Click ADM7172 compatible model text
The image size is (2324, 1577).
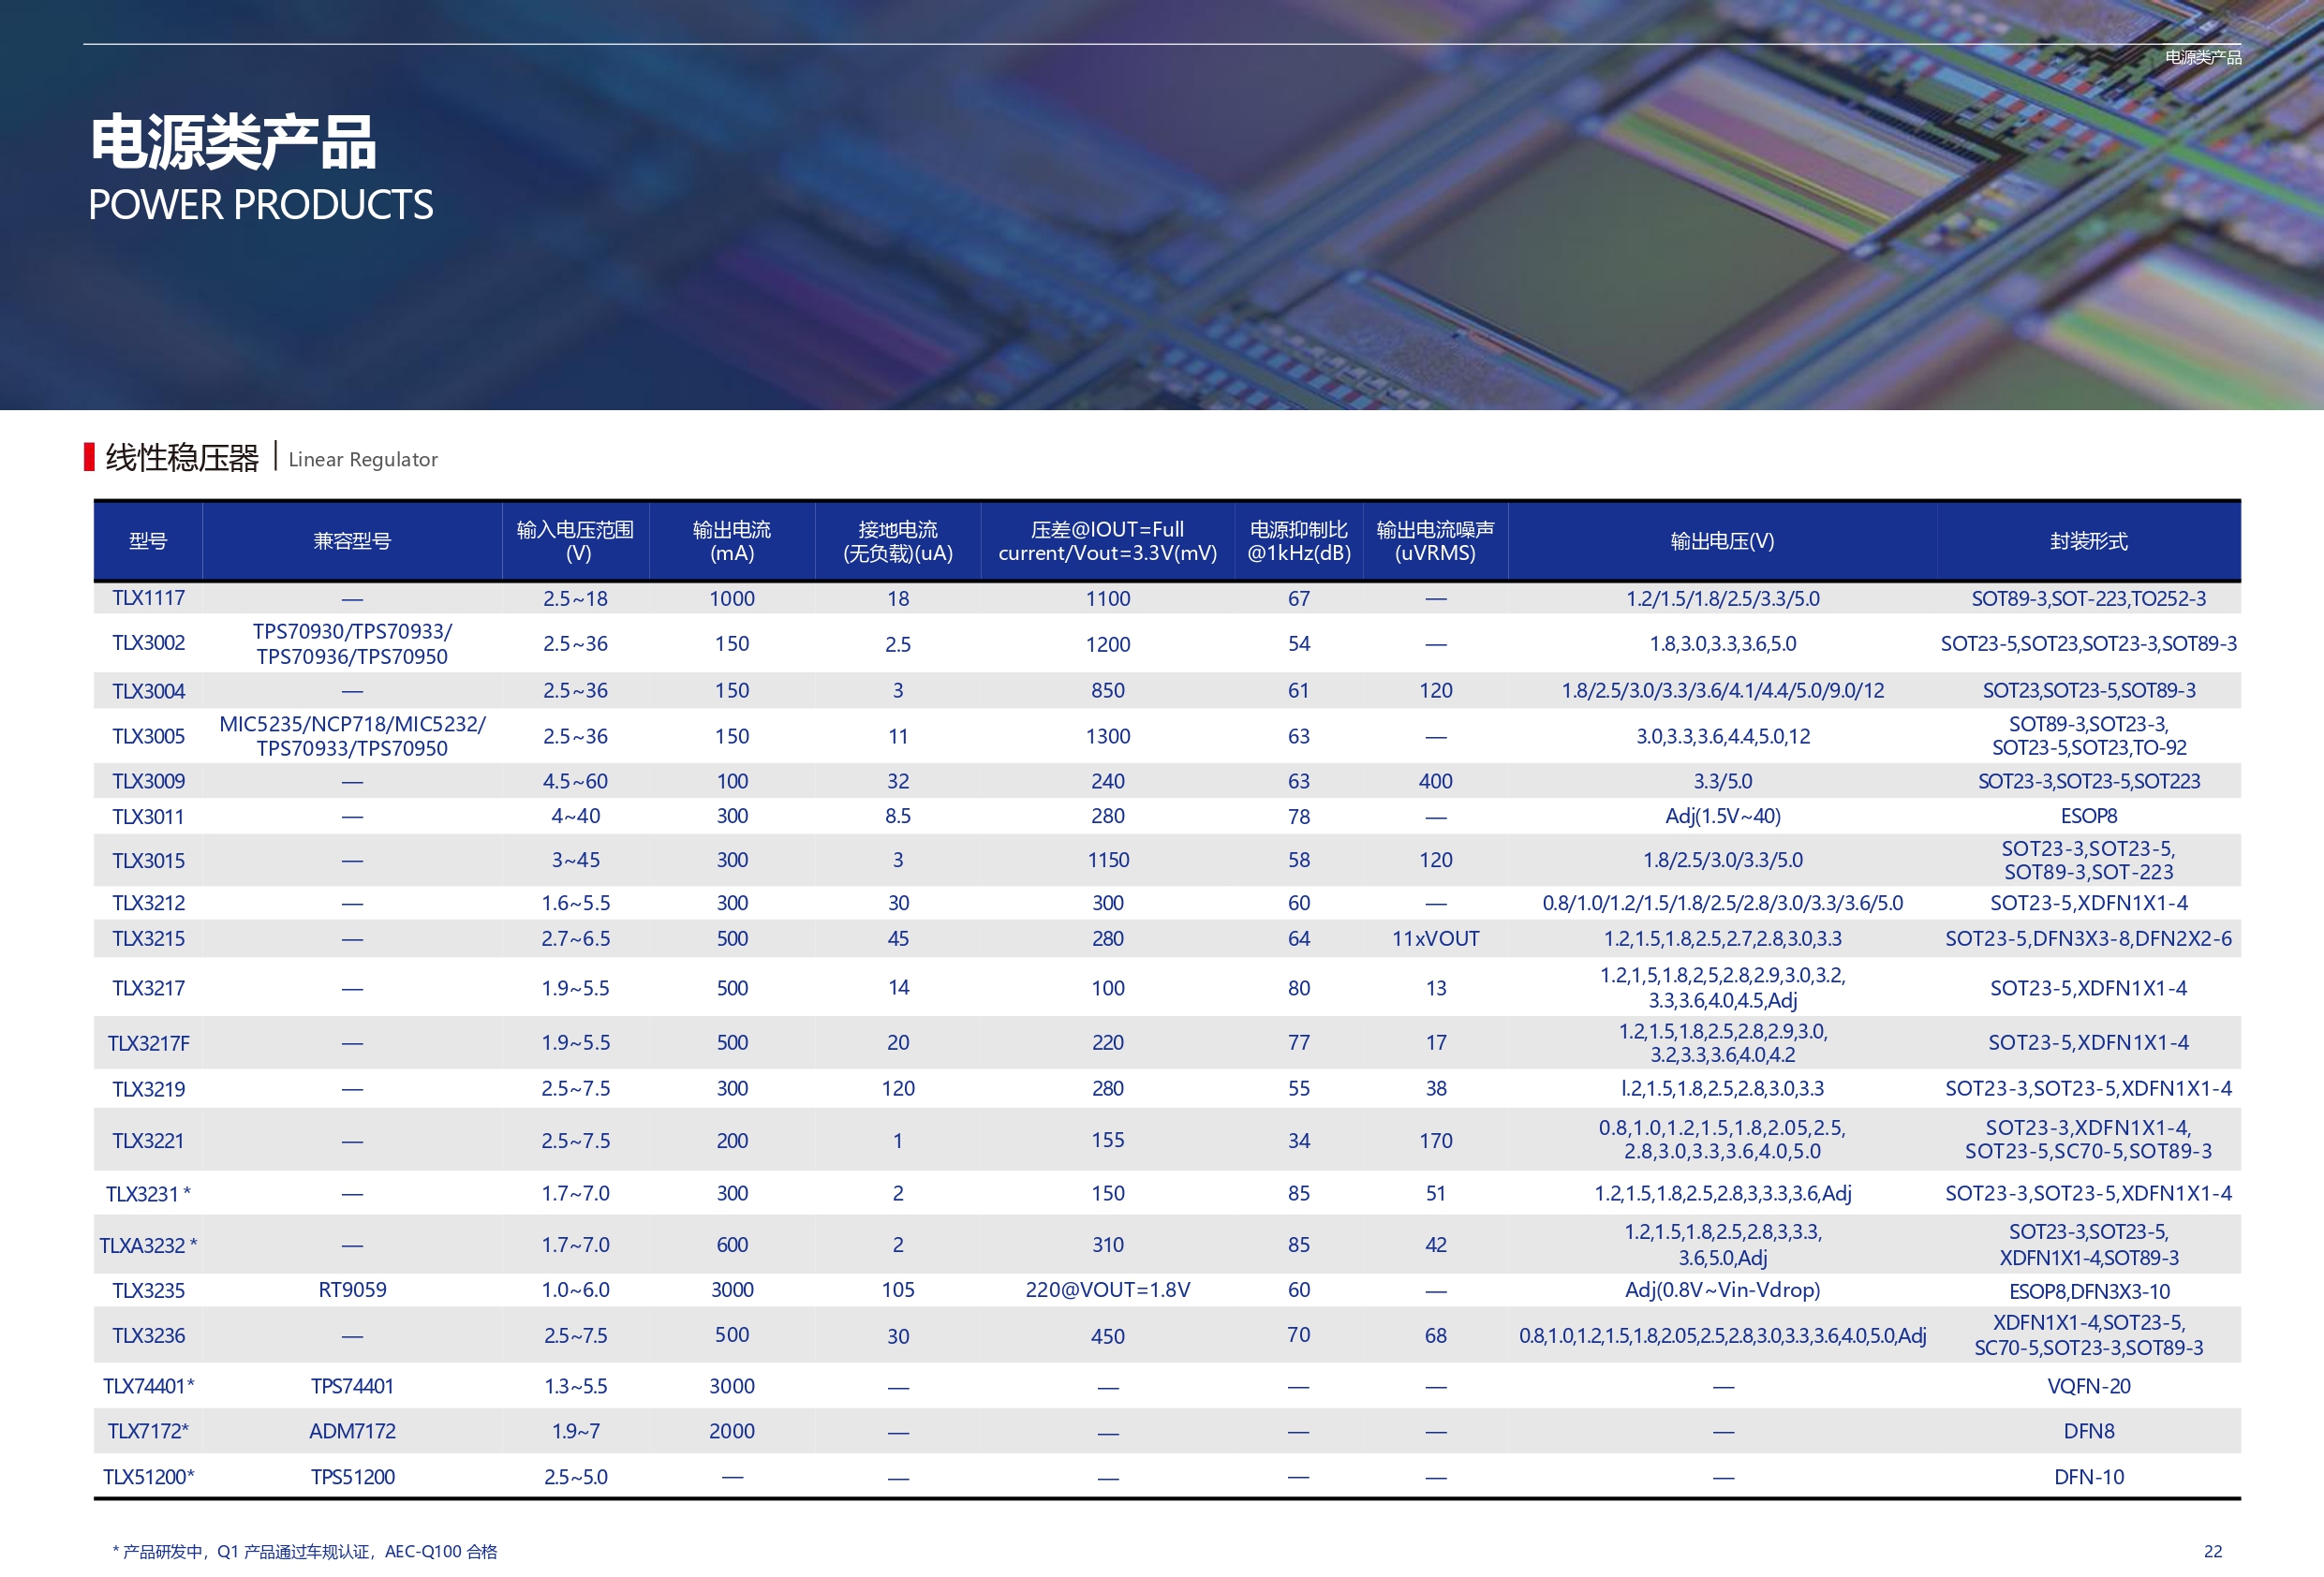click(x=352, y=1431)
